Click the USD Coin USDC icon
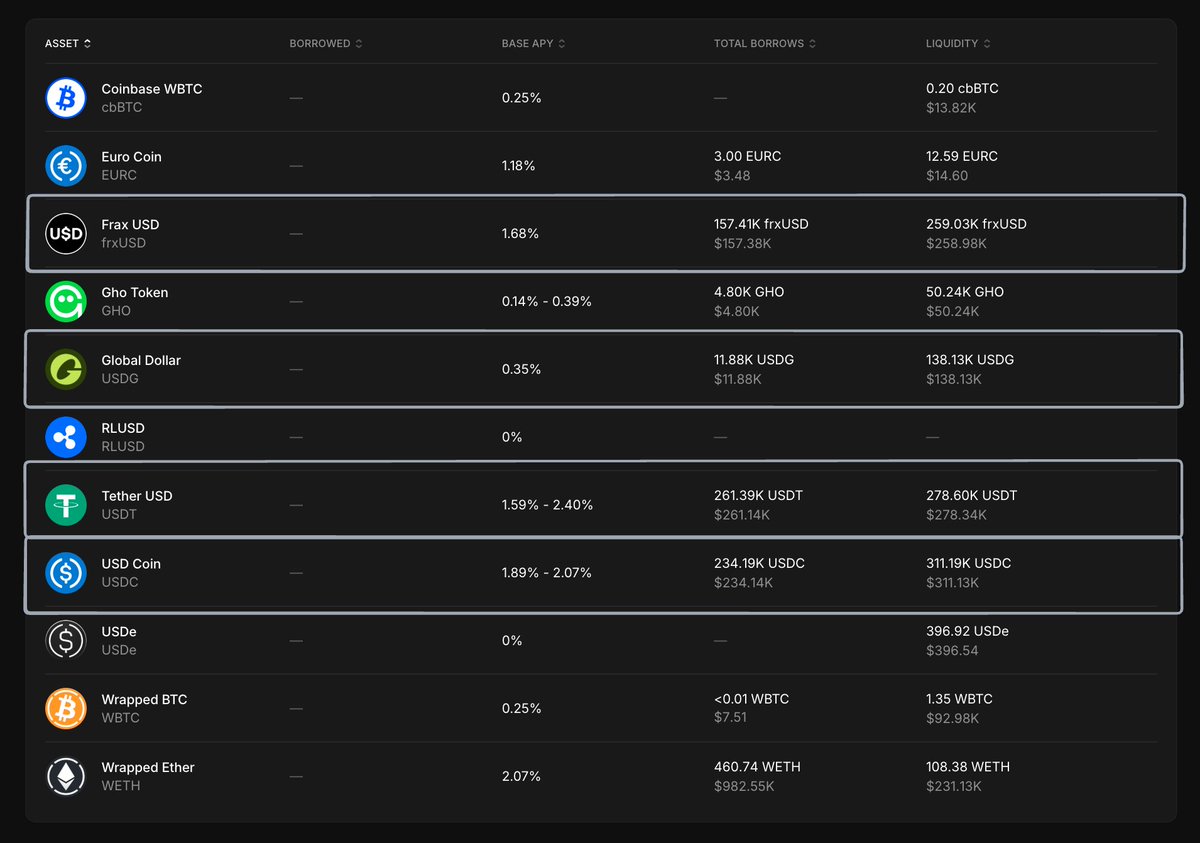The image size is (1200, 843). (x=66, y=573)
